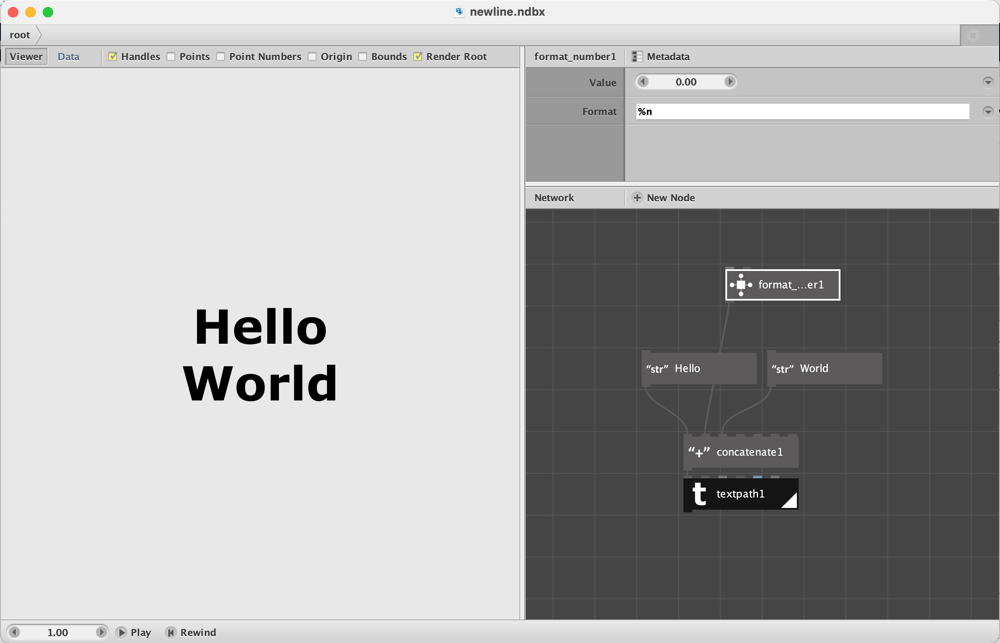Open the Format parameter dropdown menu
The image size is (1000, 643).
[x=988, y=111]
